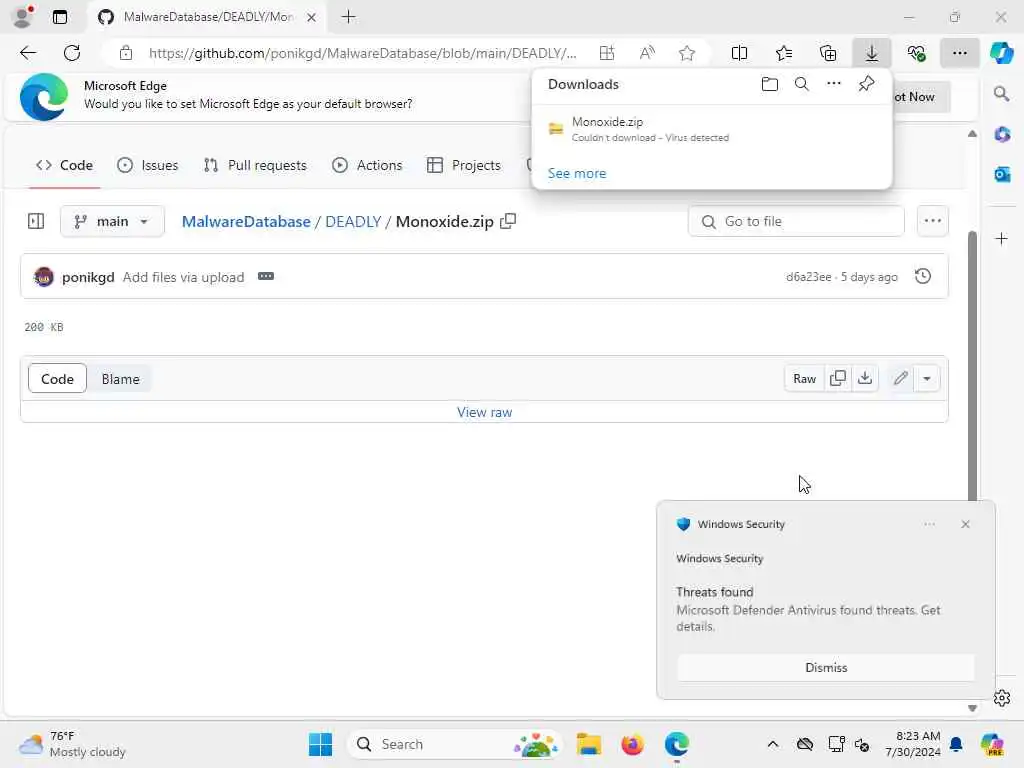The height and width of the screenshot is (768, 1024).
Task: Search downloads with magnifier icon
Action: click(x=801, y=84)
